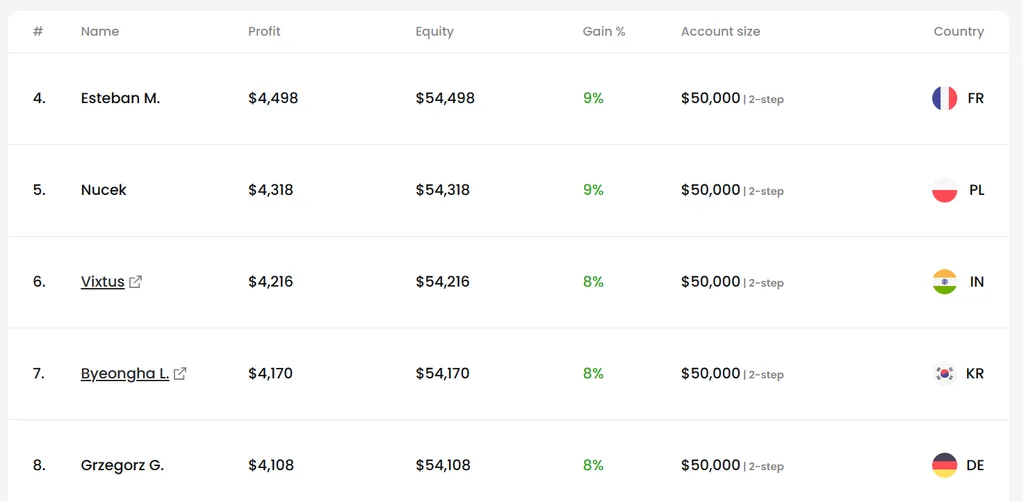Click the Country column header
The width and height of the screenshot is (1024, 501).
[959, 31]
